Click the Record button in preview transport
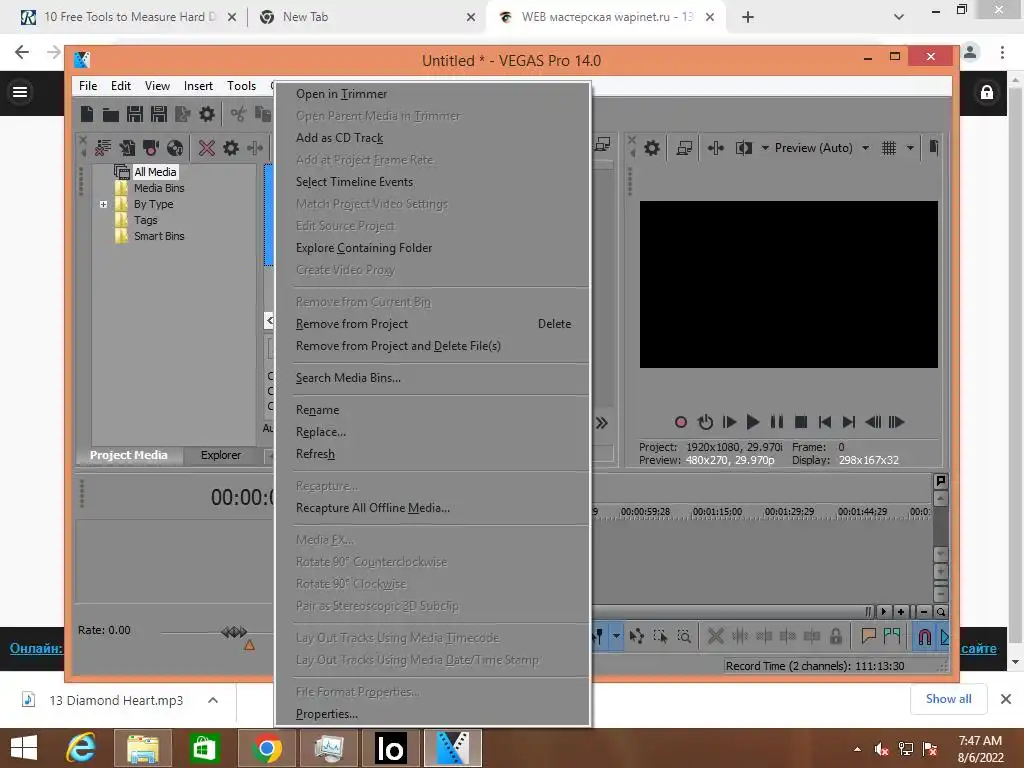Image resolution: width=1024 pixels, height=768 pixels. [x=680, y=423]
